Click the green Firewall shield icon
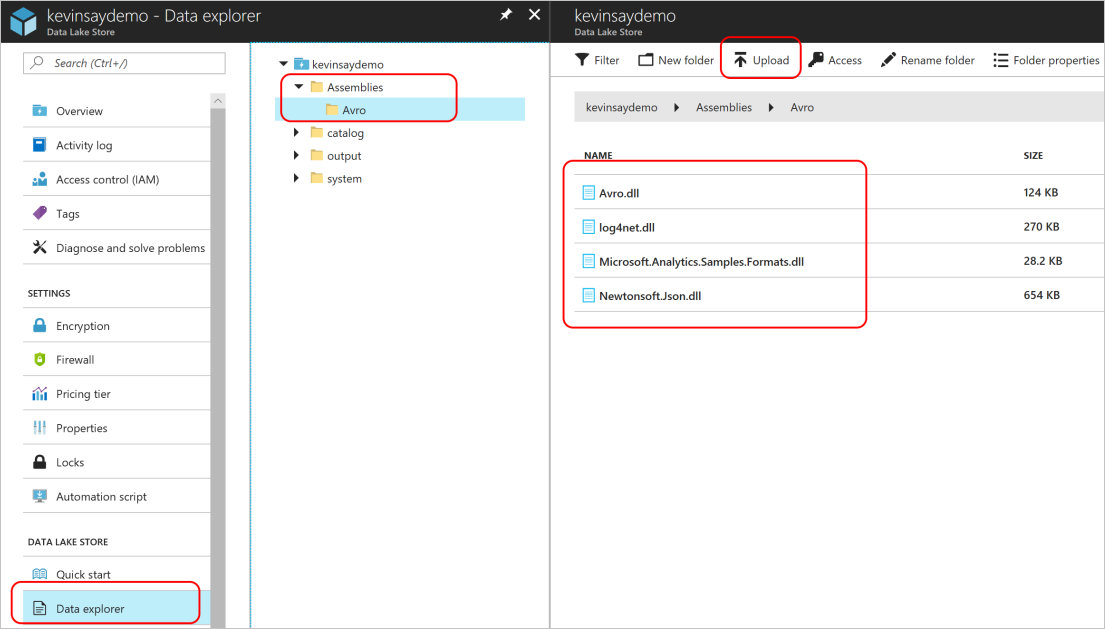1105x629 pixels. [x=39, y=359]
